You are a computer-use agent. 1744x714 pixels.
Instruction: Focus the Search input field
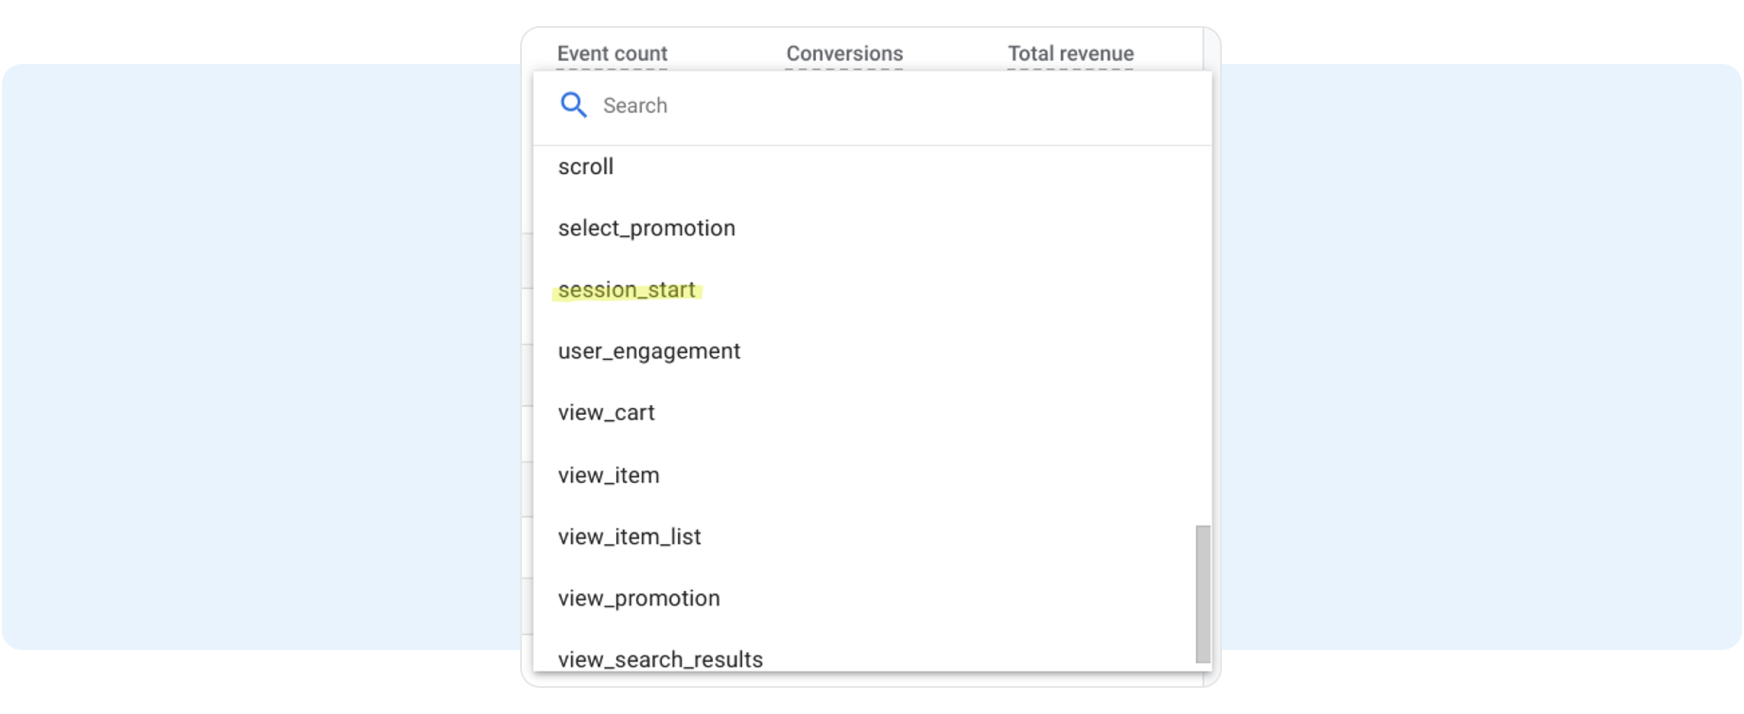pyautogui.click(x=800, y=106)
